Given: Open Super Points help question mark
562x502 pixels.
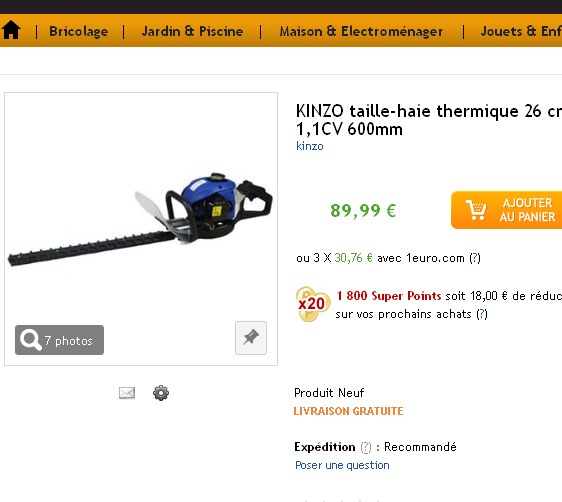Looking at the screenshot, I should coord(482,314).
